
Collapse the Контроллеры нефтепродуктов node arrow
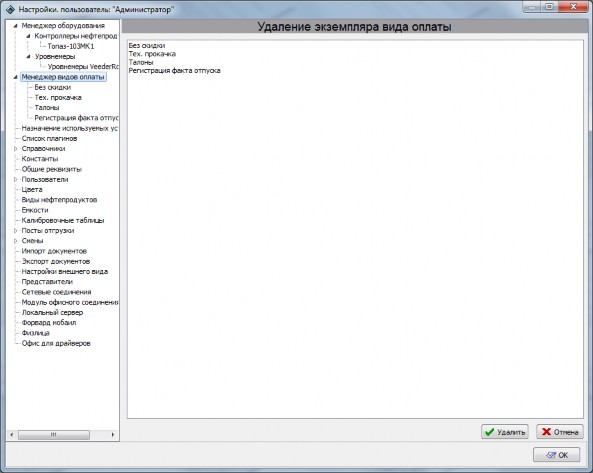click(28, 36)
